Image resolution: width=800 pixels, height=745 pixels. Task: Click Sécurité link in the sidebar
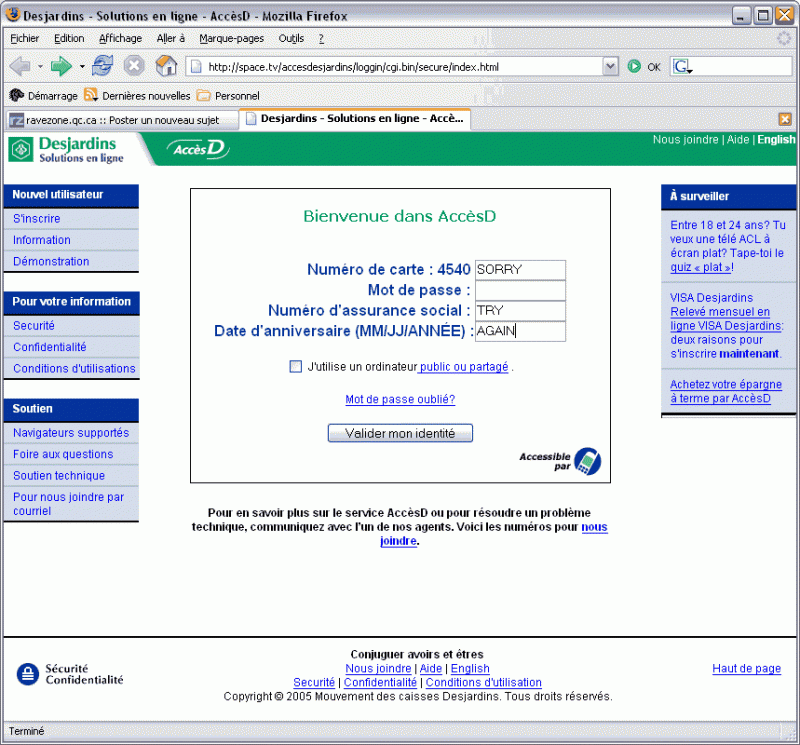tap(34, 326)
